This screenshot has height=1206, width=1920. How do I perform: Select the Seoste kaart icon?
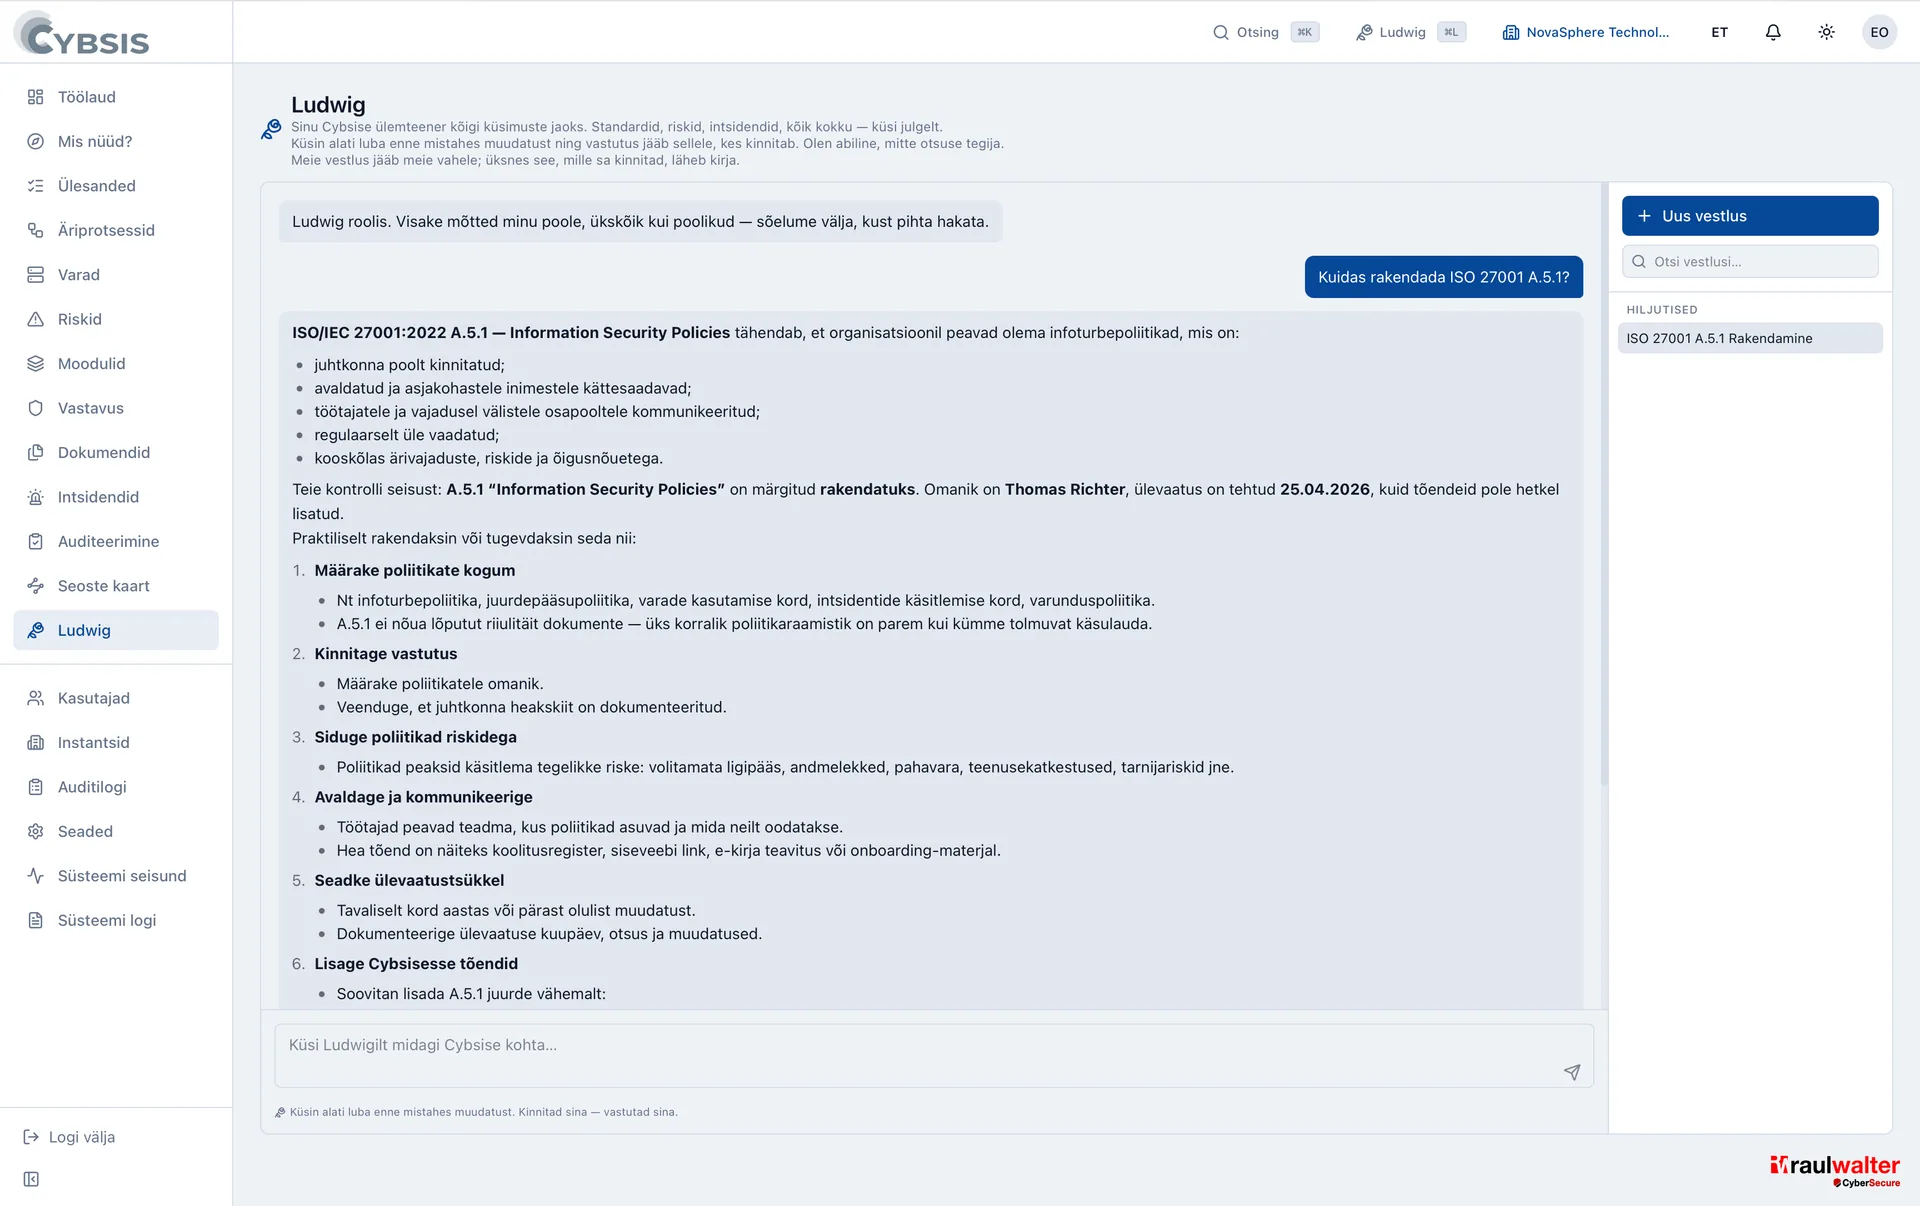pyautogui.click(x=35, y=586)
